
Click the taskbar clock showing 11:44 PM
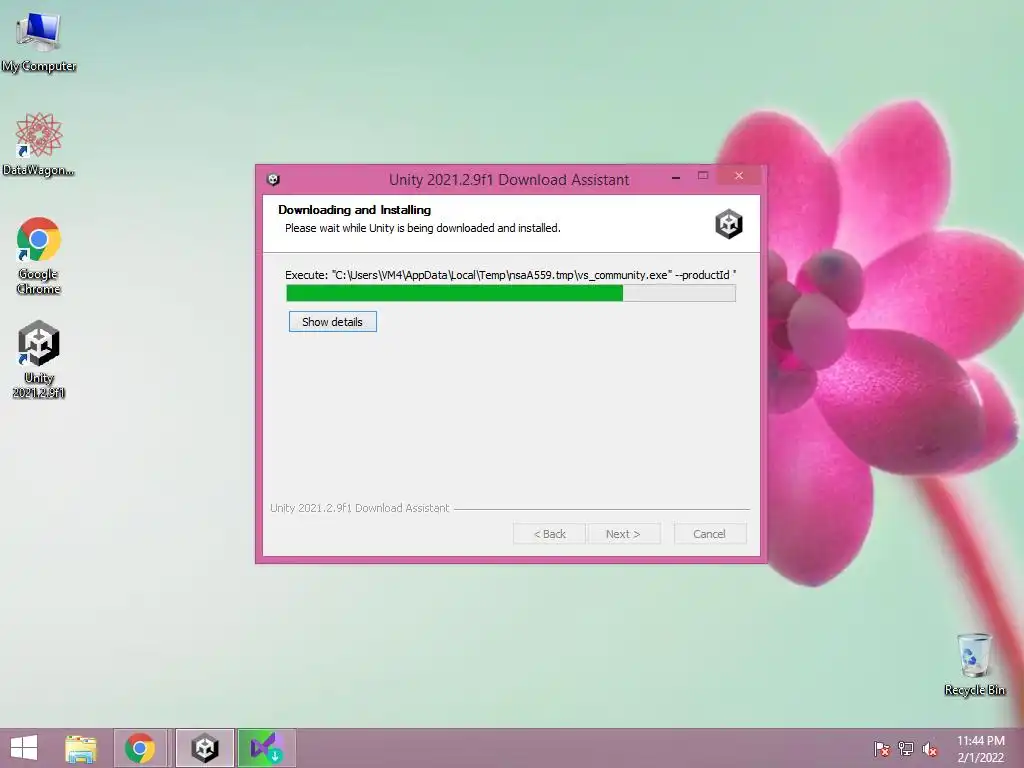click(981, 749)
